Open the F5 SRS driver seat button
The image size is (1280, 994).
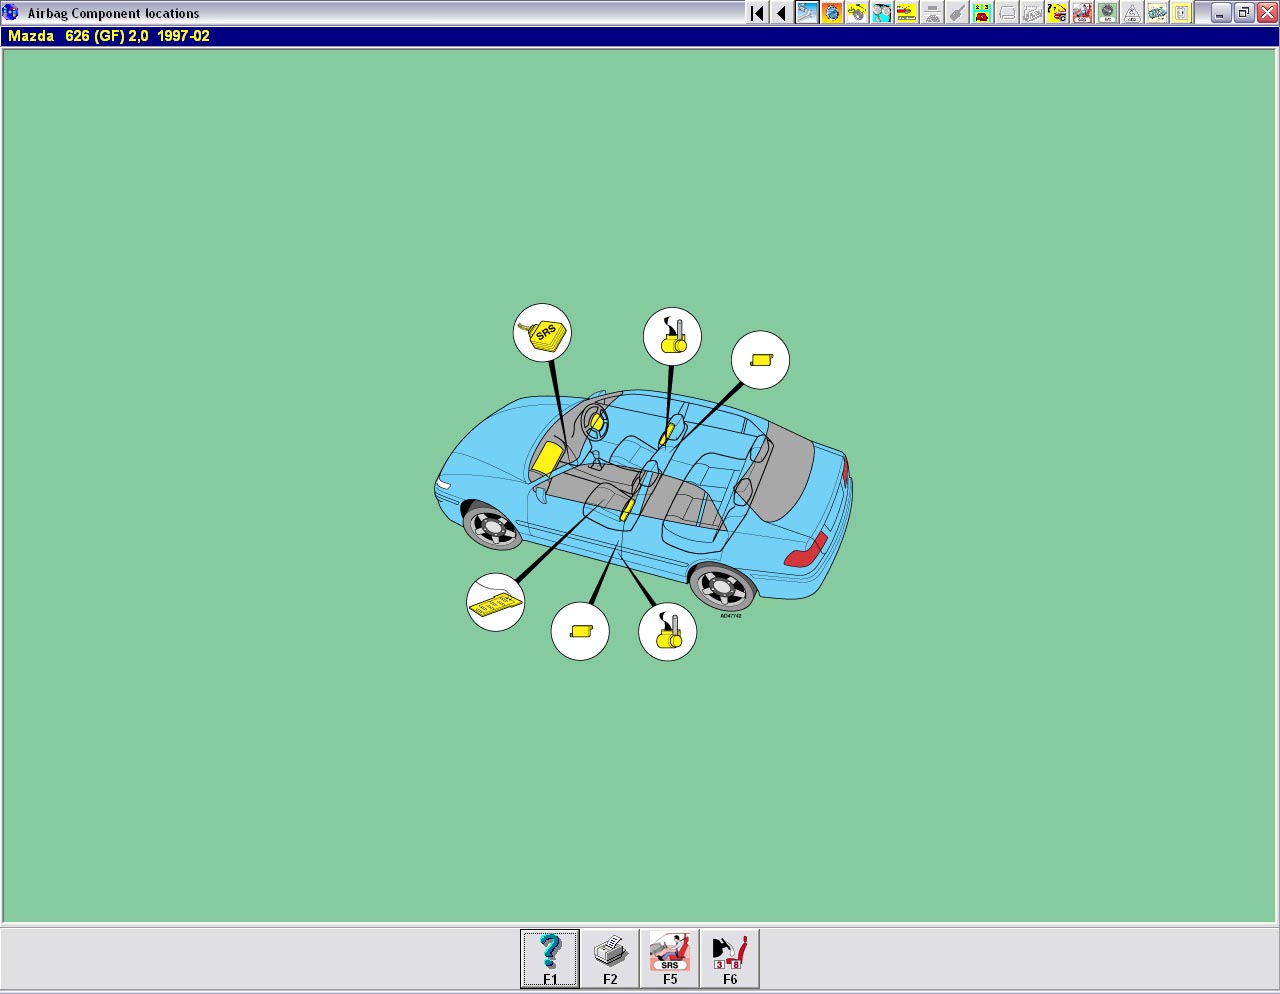pyautogui.click(x=670, y=959)
